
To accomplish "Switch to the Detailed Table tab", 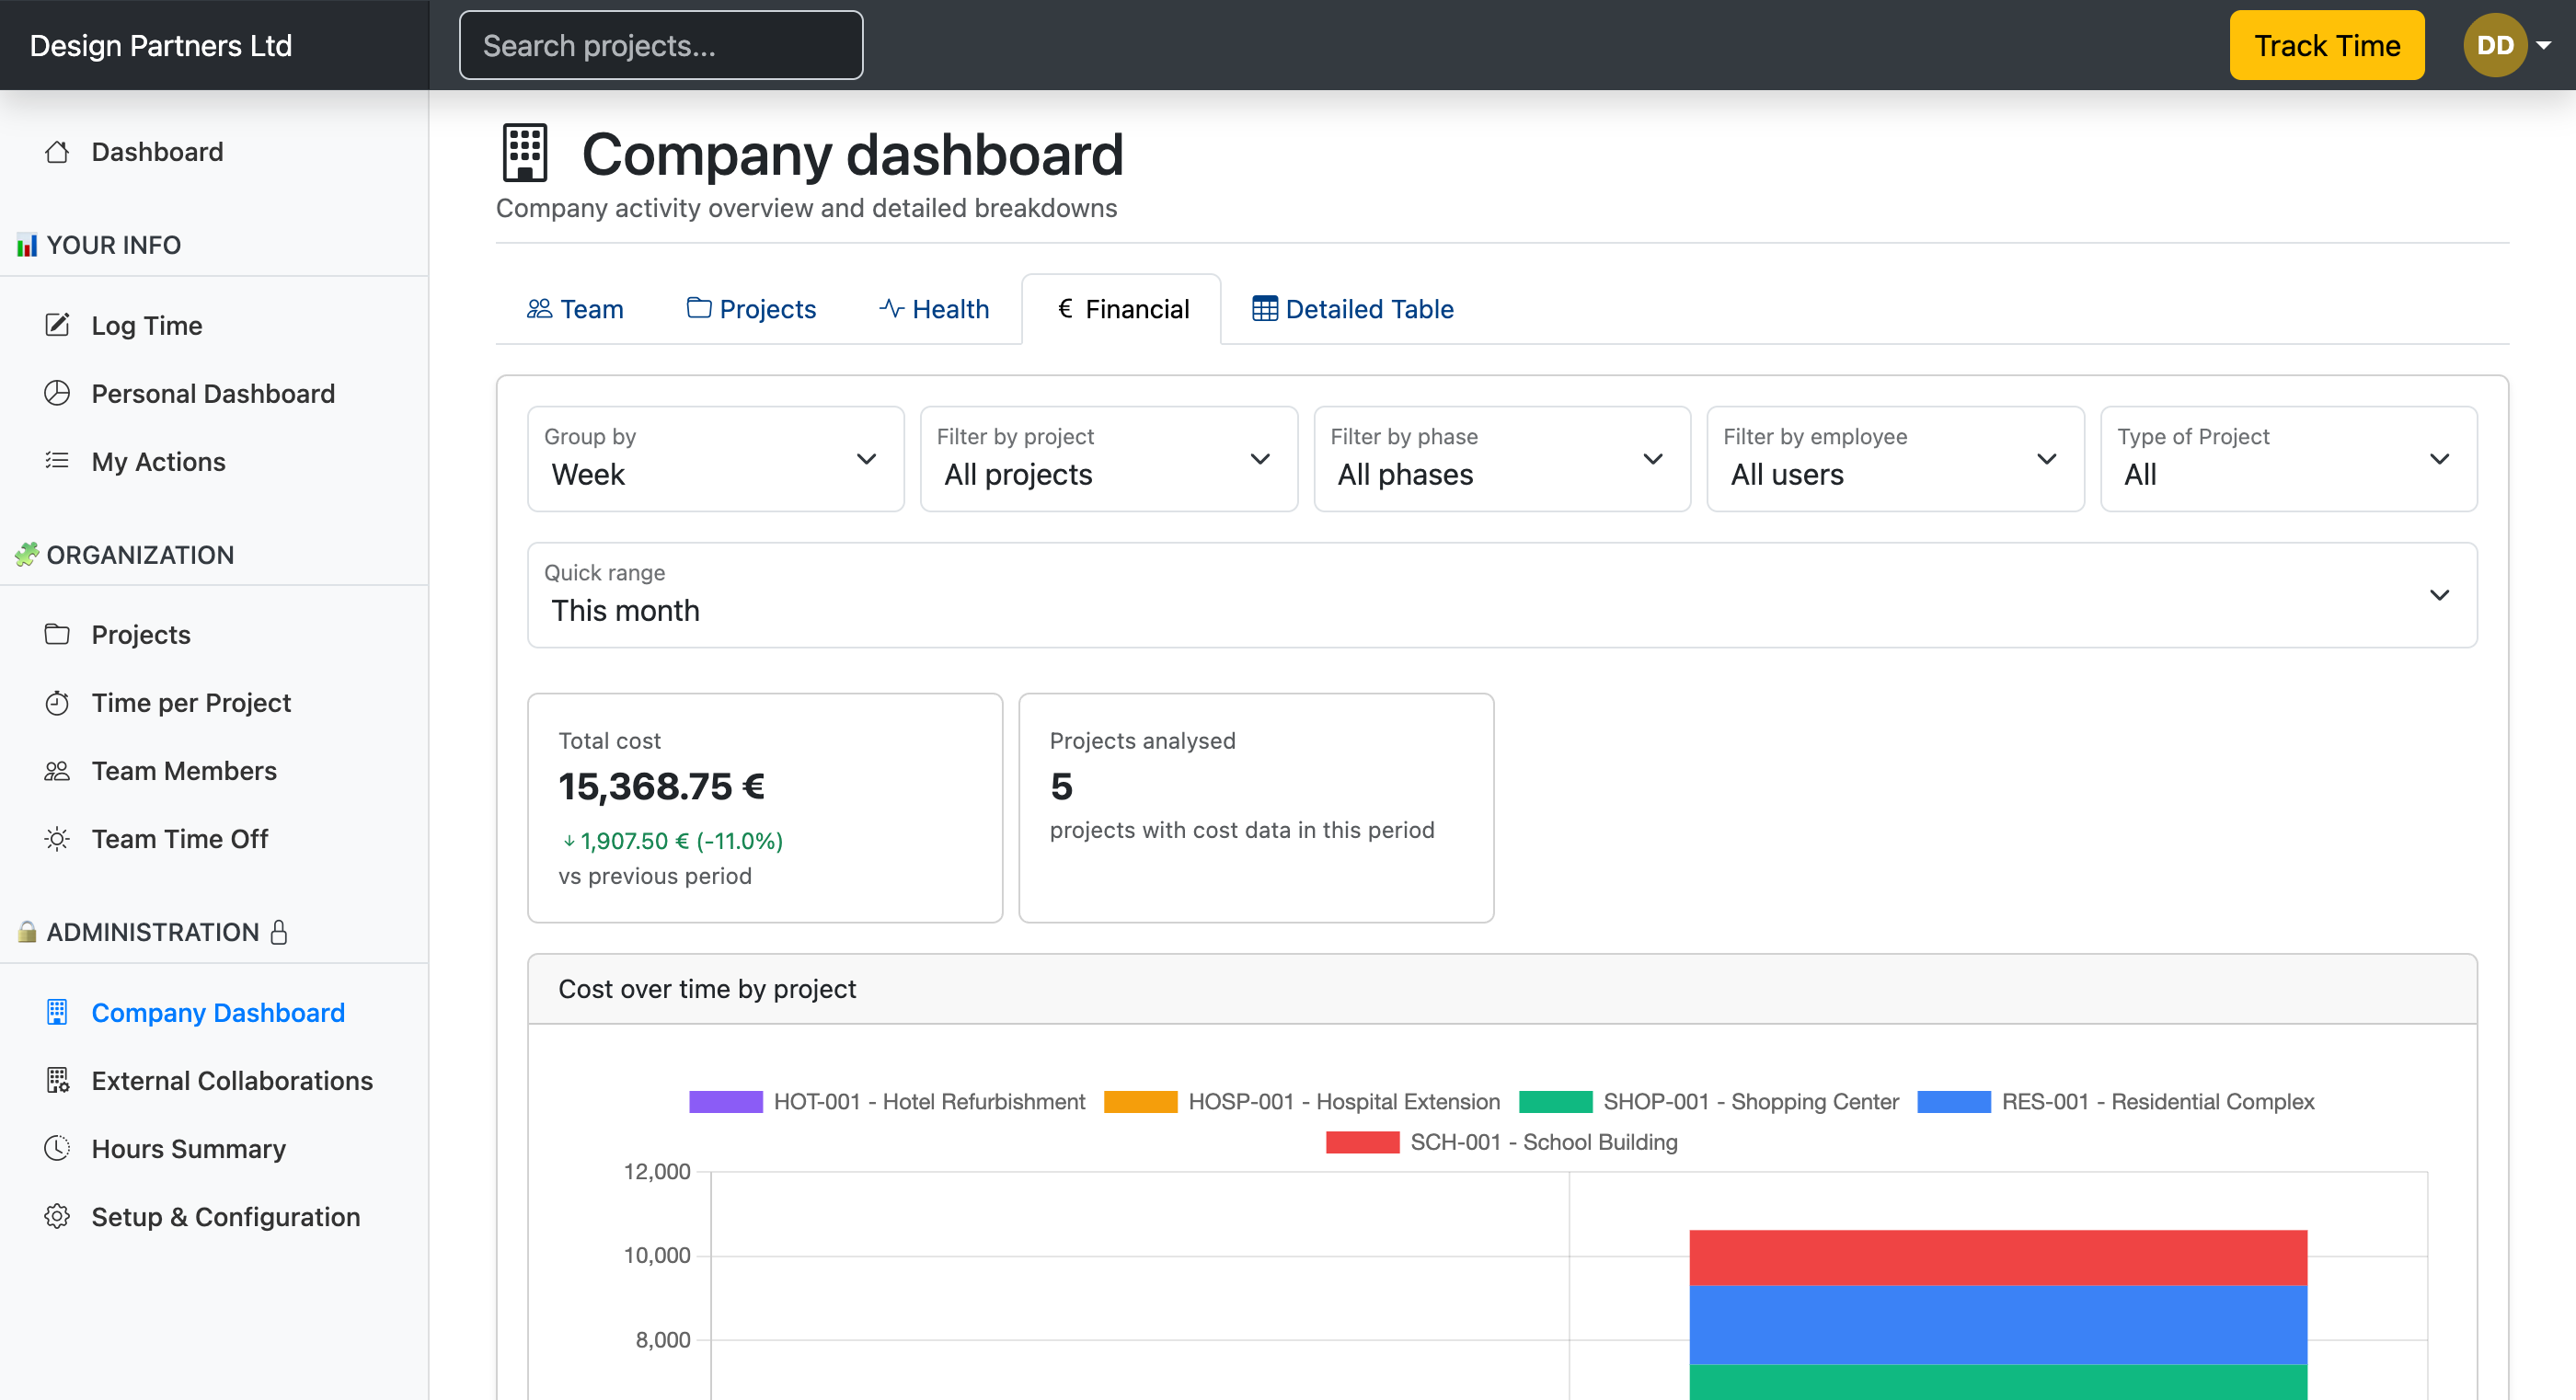I will click(1353, 309).
